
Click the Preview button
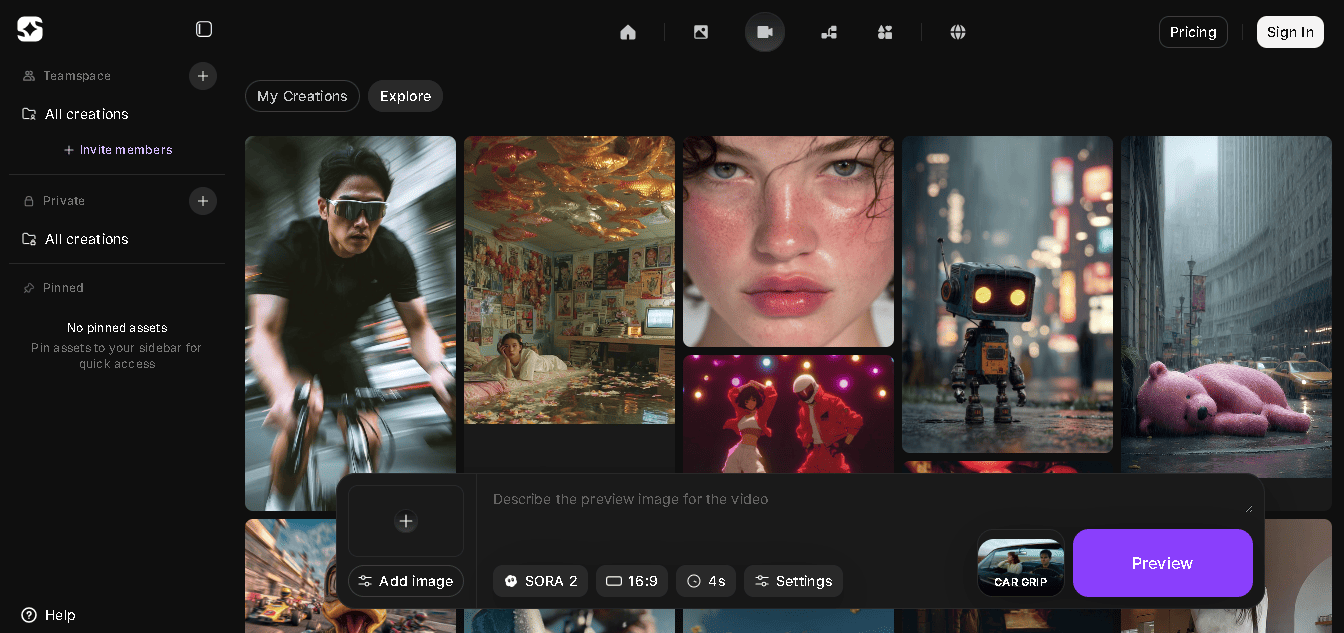[1162, 563]
